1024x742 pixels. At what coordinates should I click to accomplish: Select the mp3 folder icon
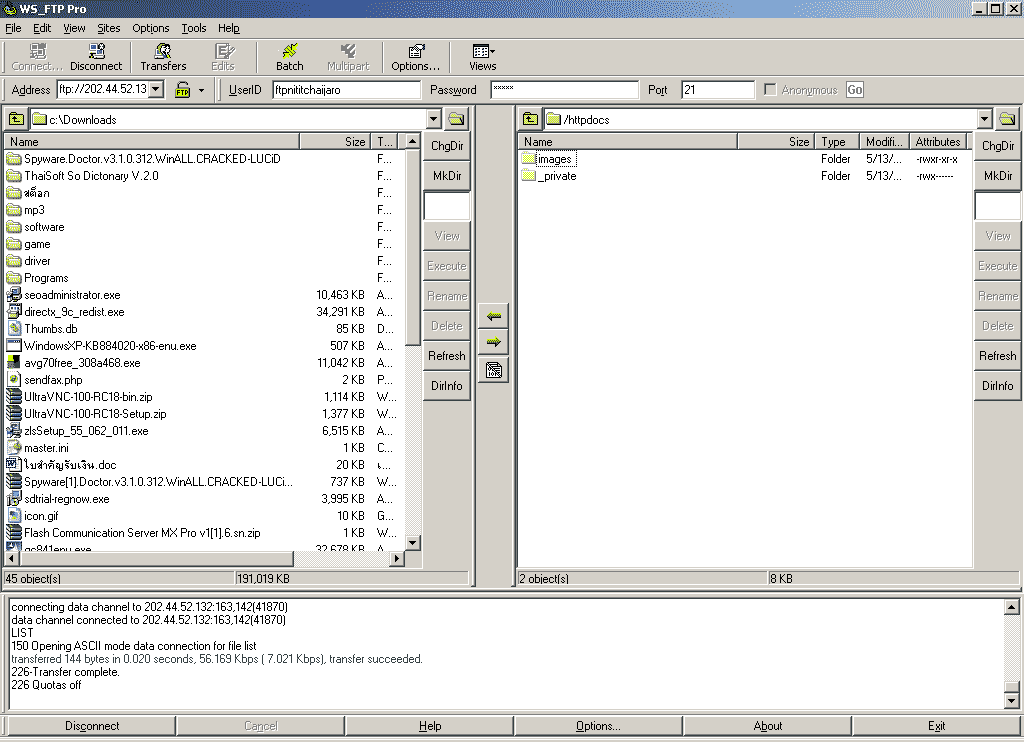coord(14,210)
